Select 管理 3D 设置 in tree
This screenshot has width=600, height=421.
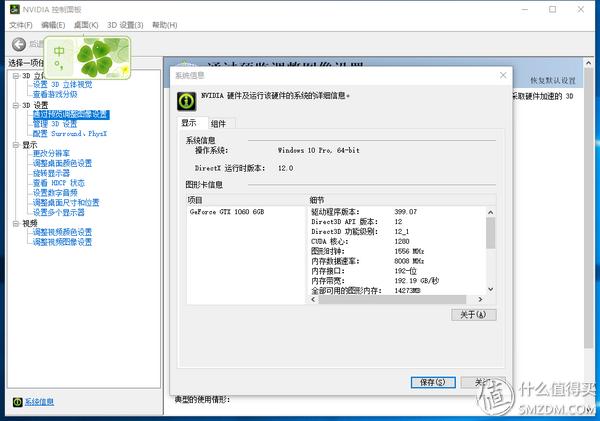tap(55, 124)
